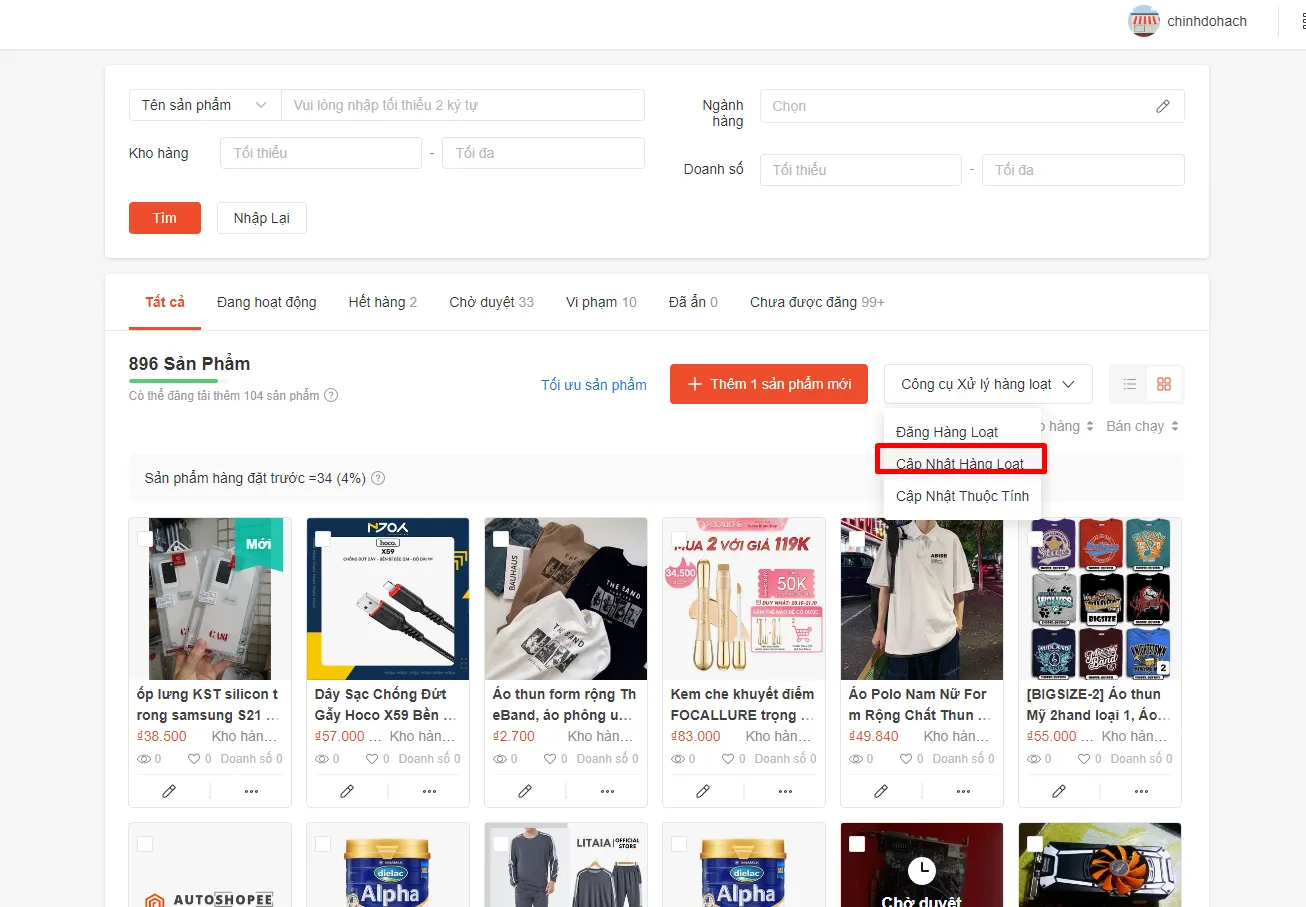Screen dimensions: 1306x907
Task: Edit the Áo Polo Nam Nữ product
Action: point(881,791)
